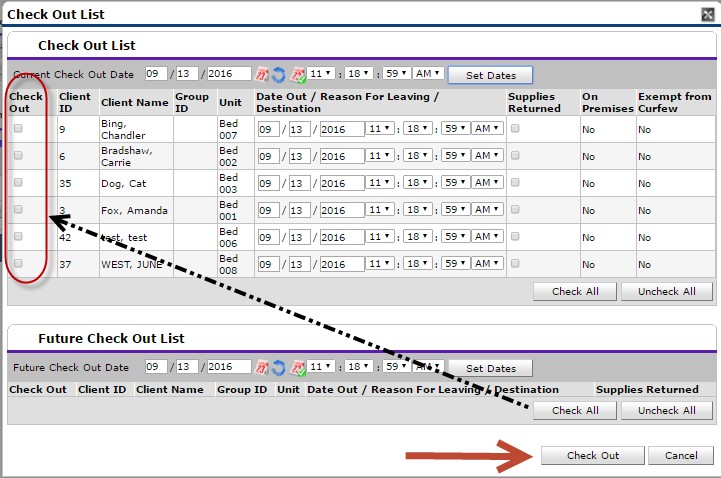This screenshot has width=721, height=478.
Task: Click Check All under the Check Out List
Action: point(575,291)
